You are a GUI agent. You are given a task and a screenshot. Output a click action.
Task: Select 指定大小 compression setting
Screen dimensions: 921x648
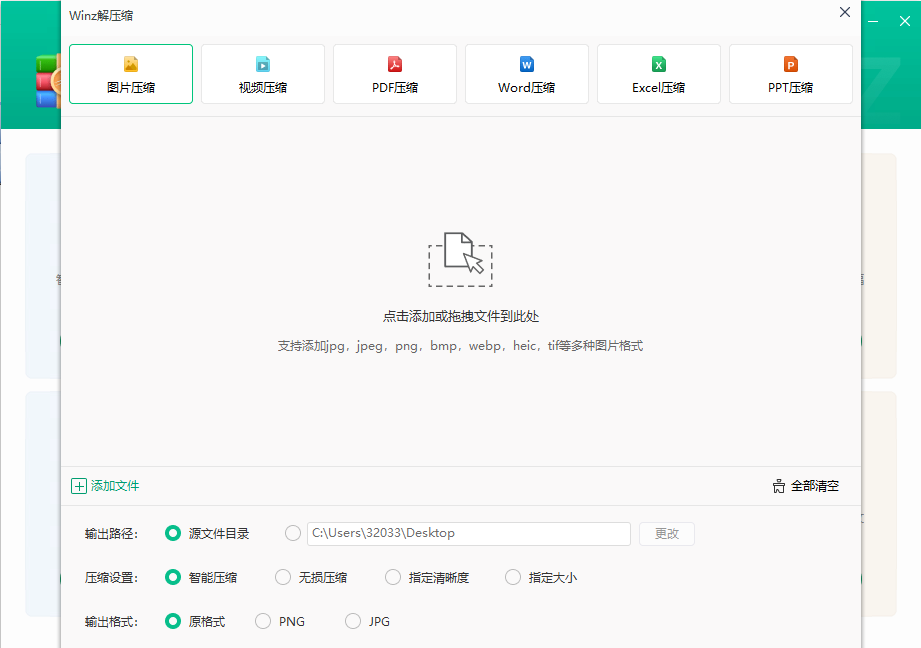pyautogui.click(x=513, y=577)
